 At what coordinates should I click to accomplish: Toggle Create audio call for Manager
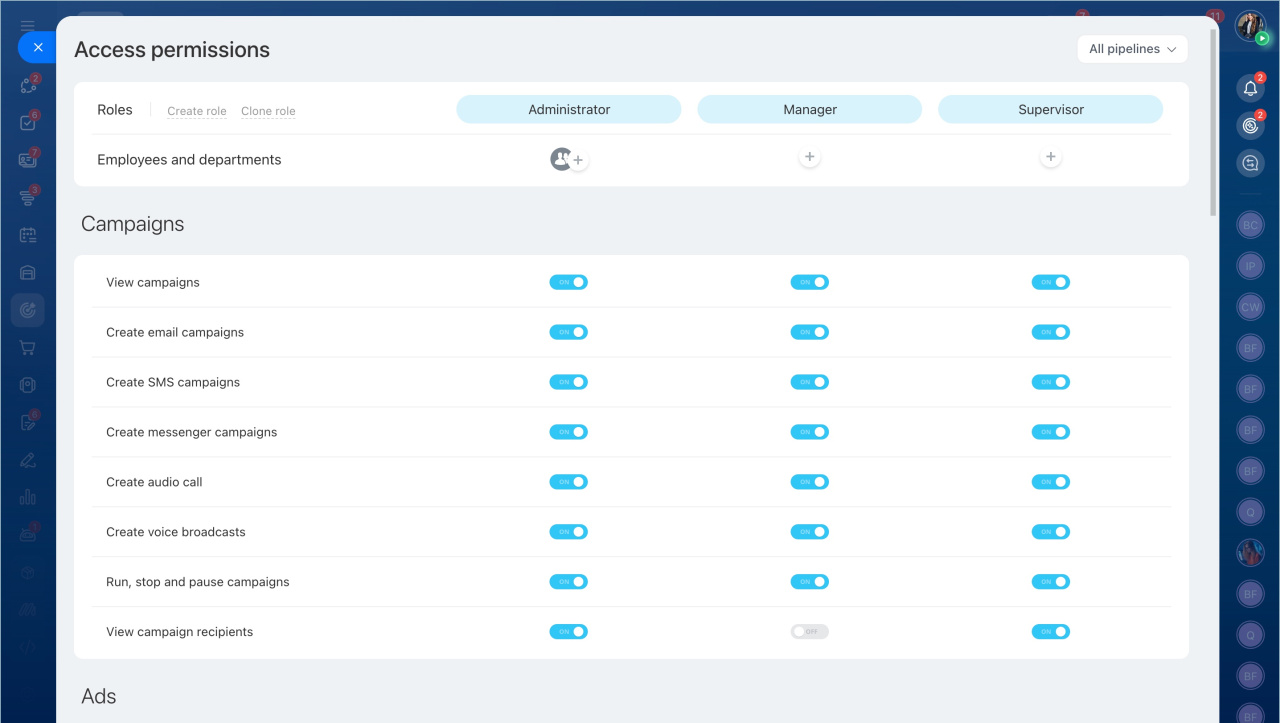tap(809, 482)
